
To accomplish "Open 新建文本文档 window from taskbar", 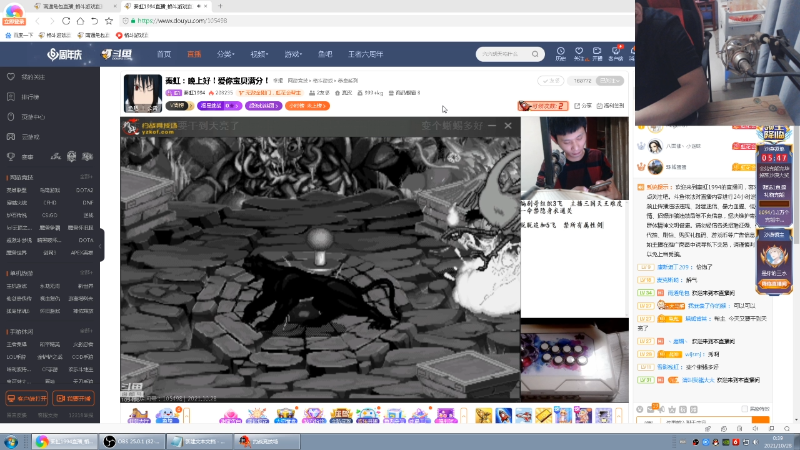I will coord(199,441).
